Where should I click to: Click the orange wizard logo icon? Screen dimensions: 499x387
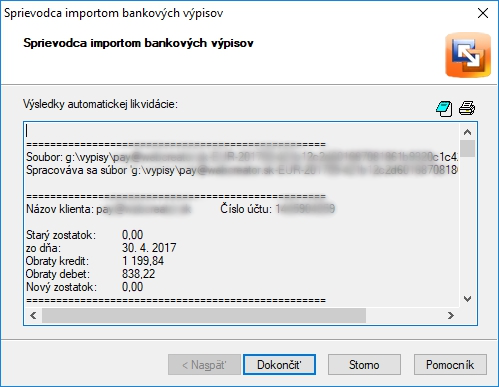pyautogui.click(x=468, y=55)
